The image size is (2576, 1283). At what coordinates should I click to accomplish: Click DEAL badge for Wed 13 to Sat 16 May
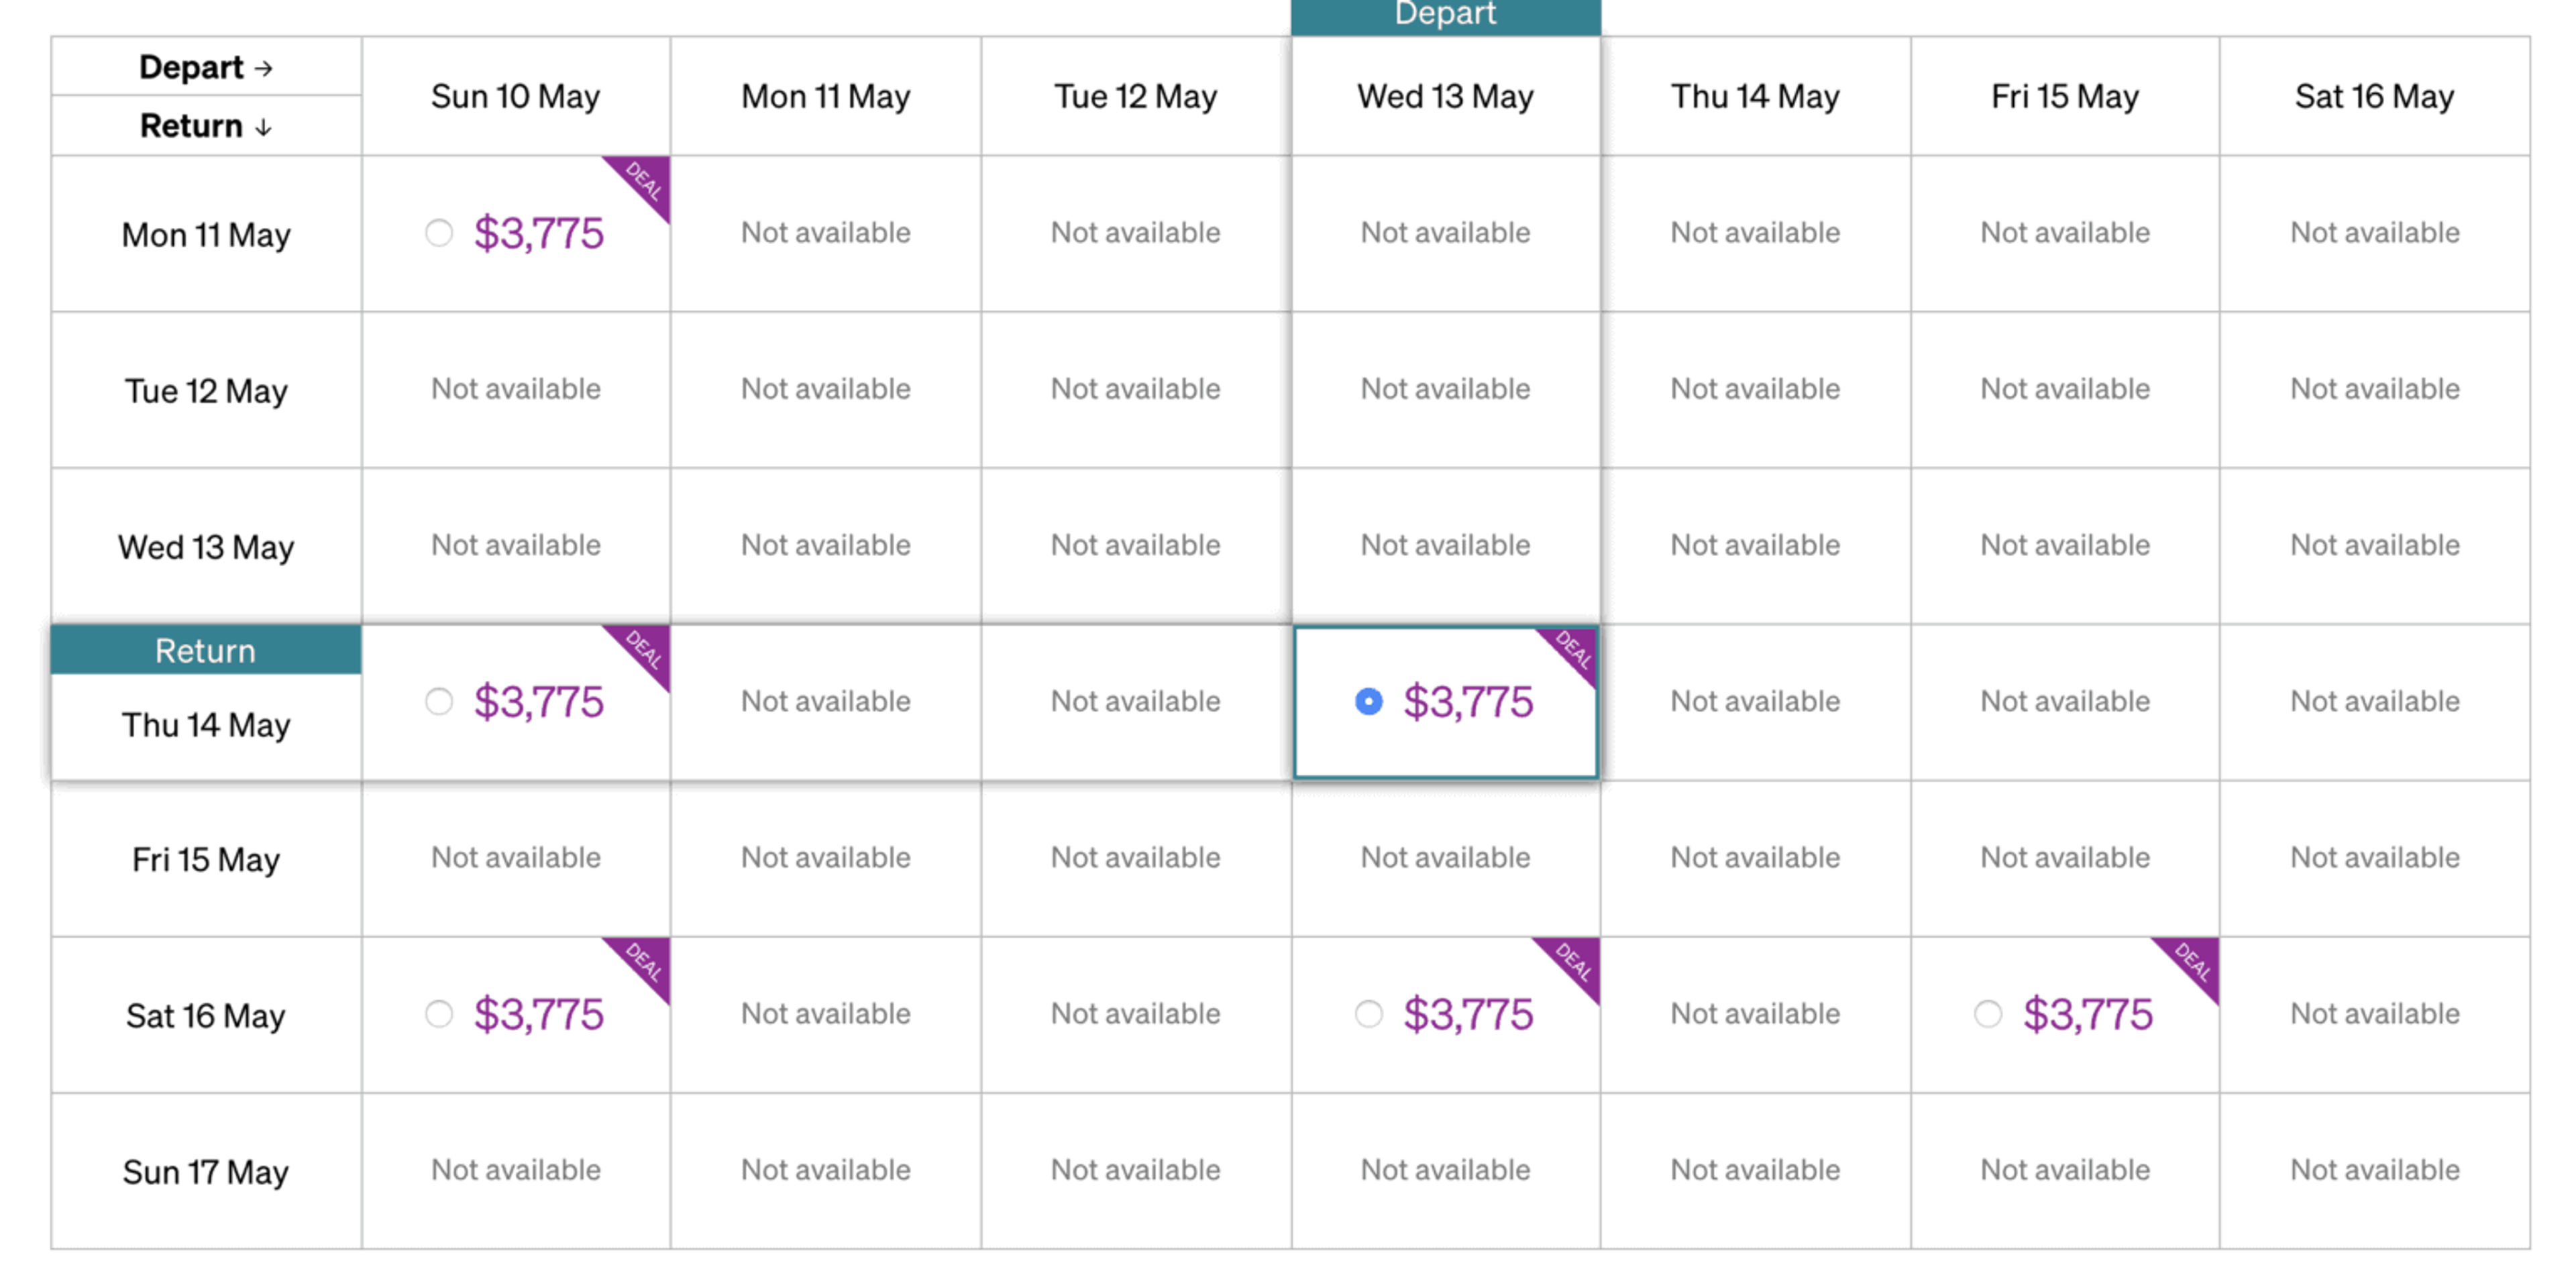(1574, 961)
